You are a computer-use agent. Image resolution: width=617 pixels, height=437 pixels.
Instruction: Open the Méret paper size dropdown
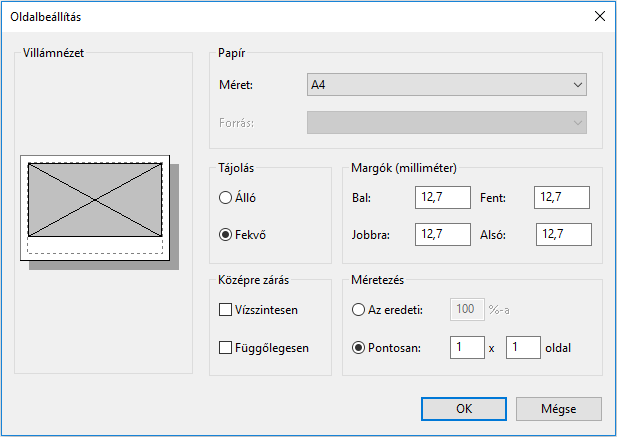(446, 85)
